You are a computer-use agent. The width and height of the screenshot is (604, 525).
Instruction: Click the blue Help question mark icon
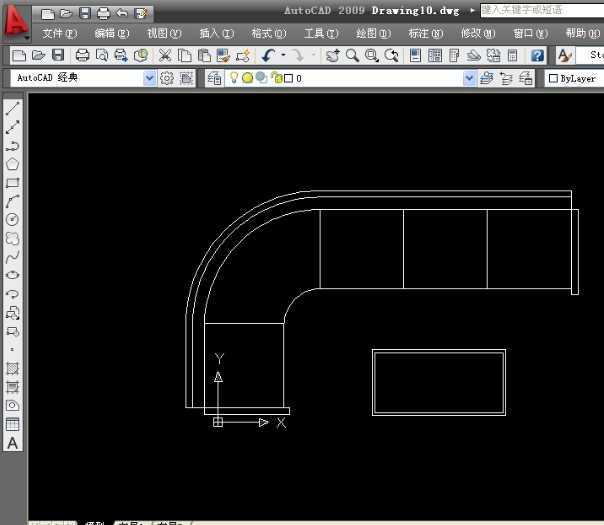coord(537,56)
